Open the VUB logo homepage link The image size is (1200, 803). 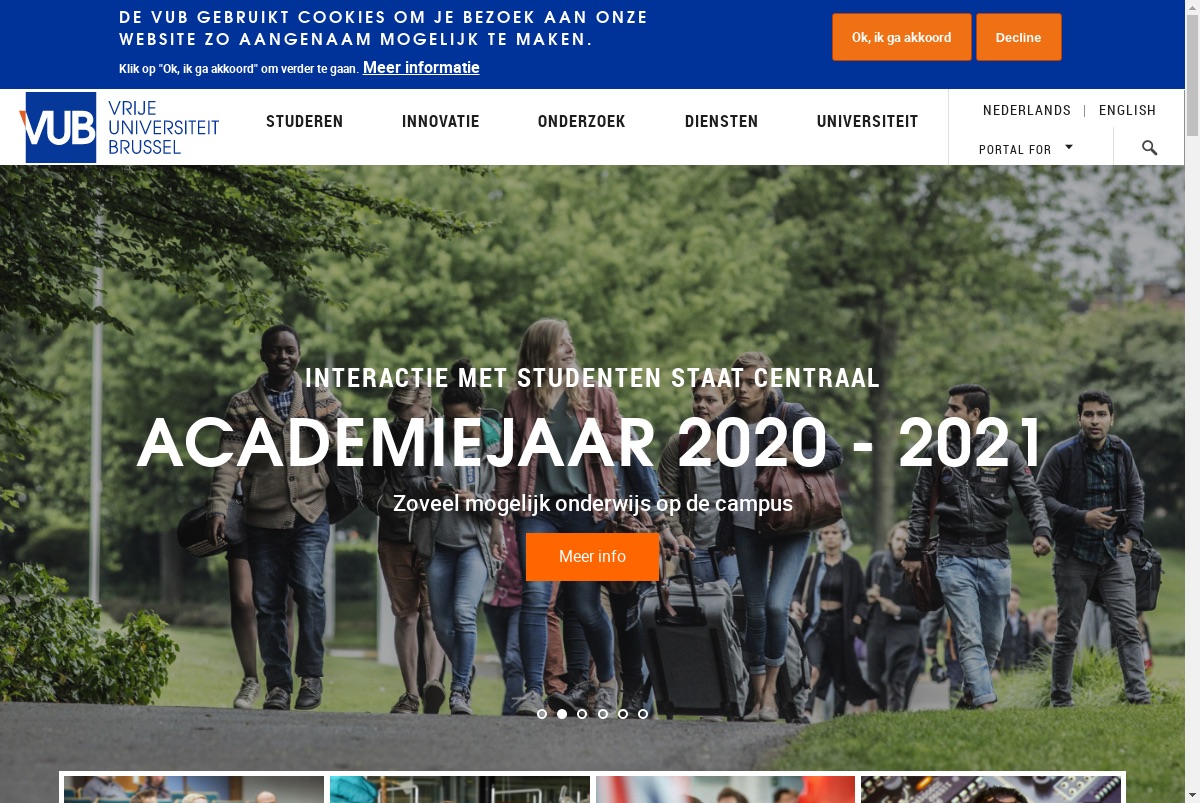pos(119,127)
